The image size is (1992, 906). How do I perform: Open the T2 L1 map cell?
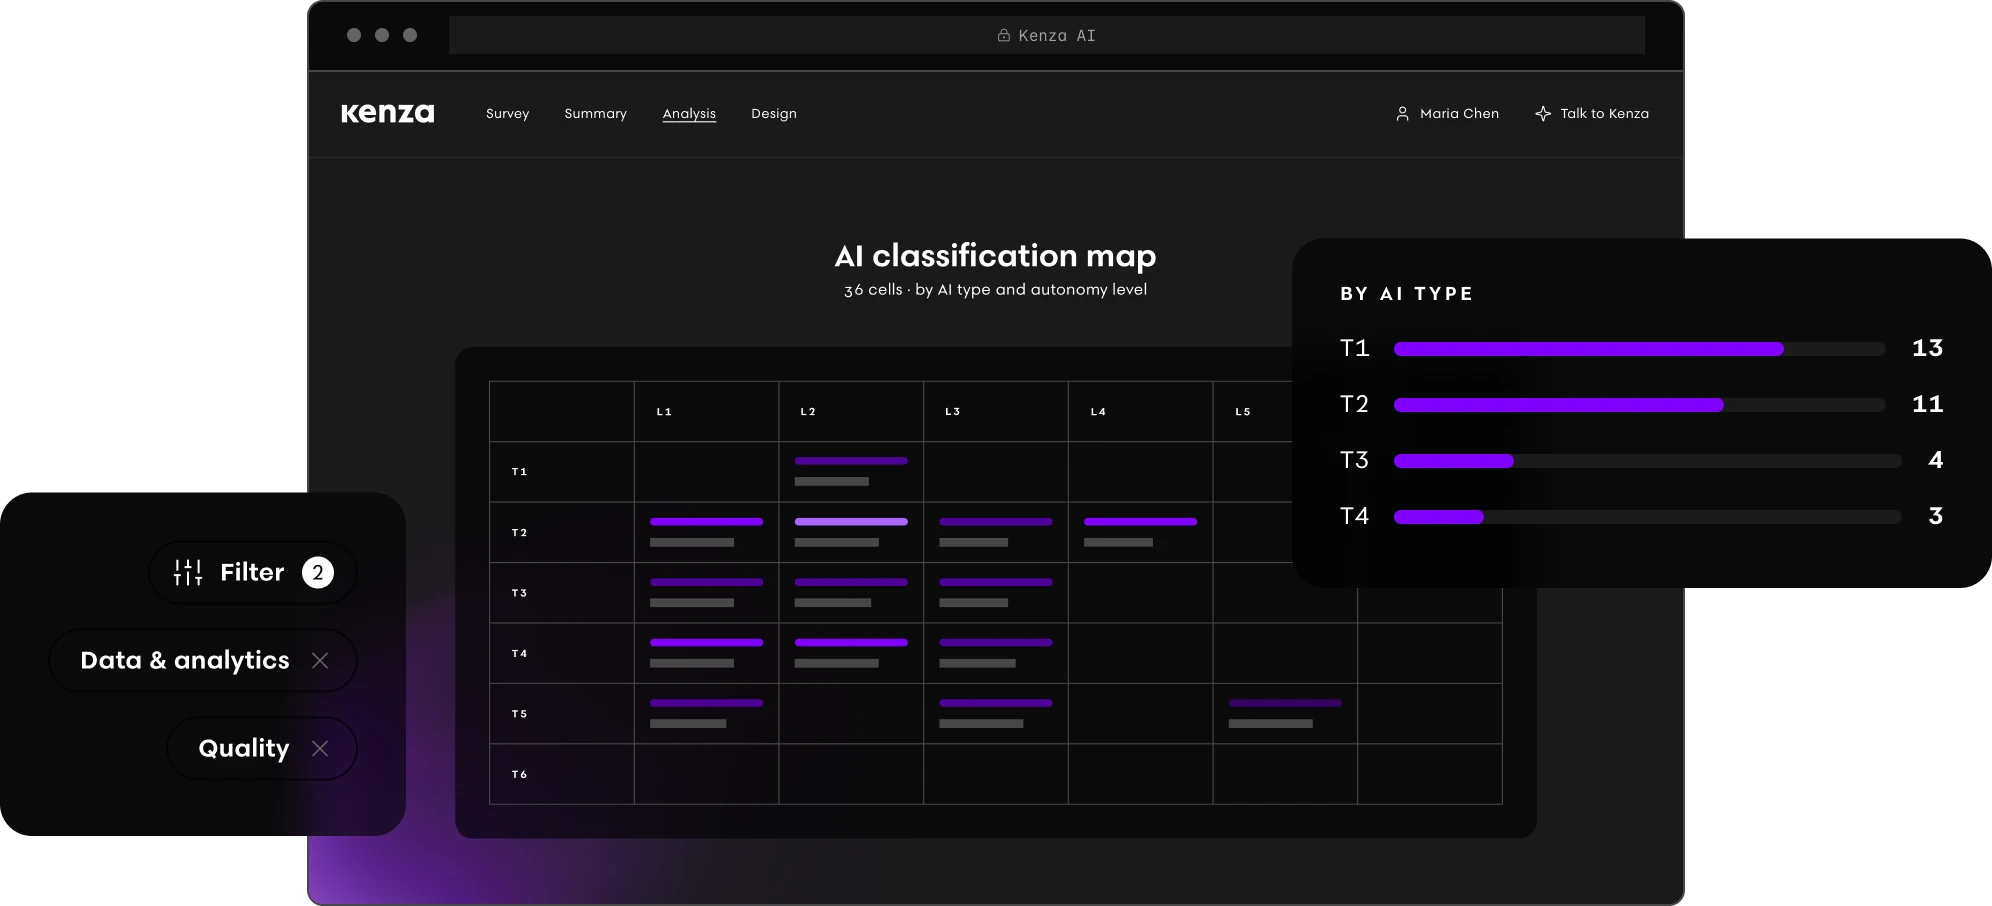(706, 532)
